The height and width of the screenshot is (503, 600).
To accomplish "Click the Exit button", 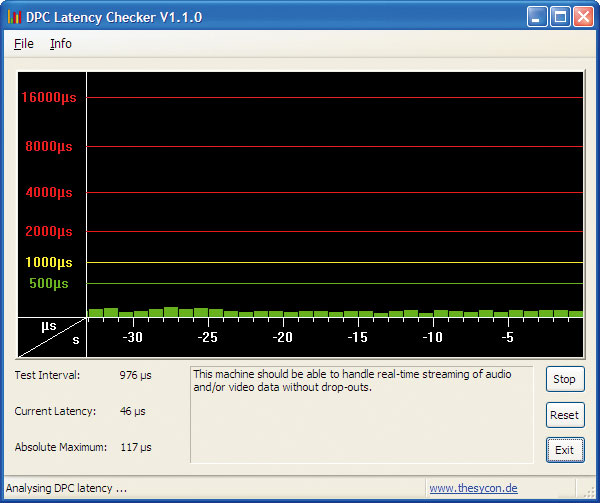I will click(565, 450).
